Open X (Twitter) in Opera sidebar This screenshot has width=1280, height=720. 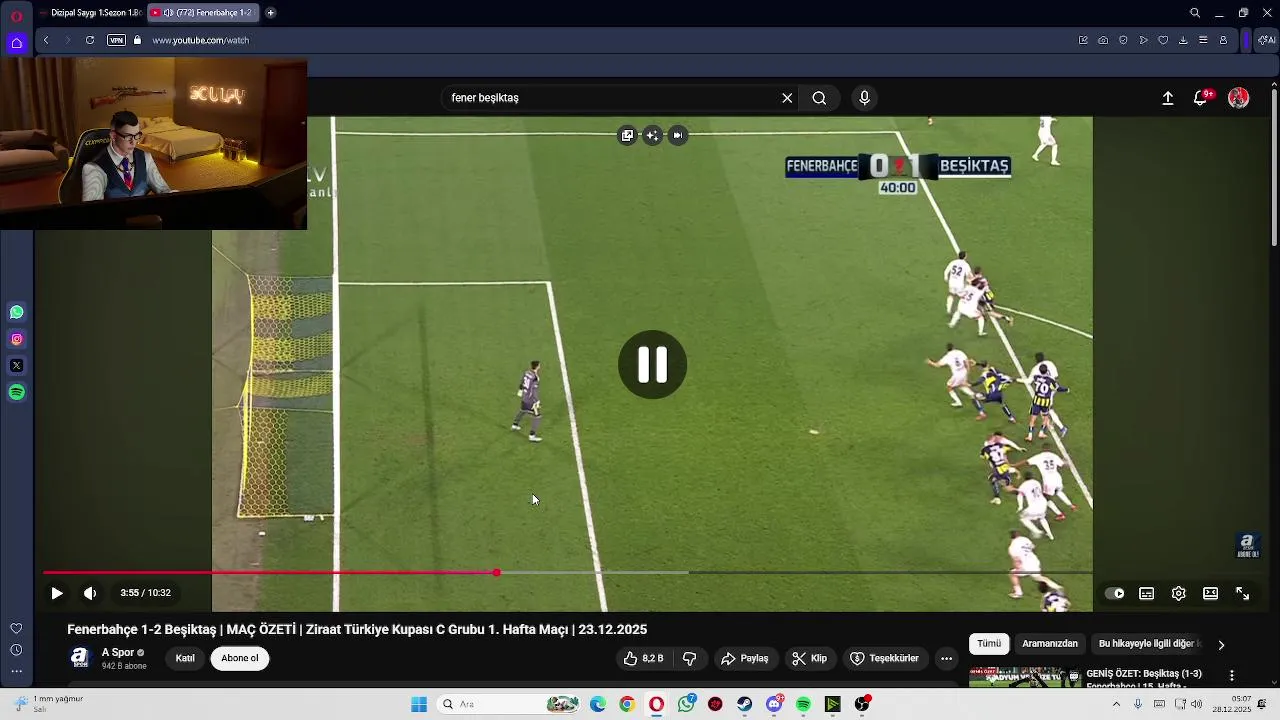tap(17, 366)
